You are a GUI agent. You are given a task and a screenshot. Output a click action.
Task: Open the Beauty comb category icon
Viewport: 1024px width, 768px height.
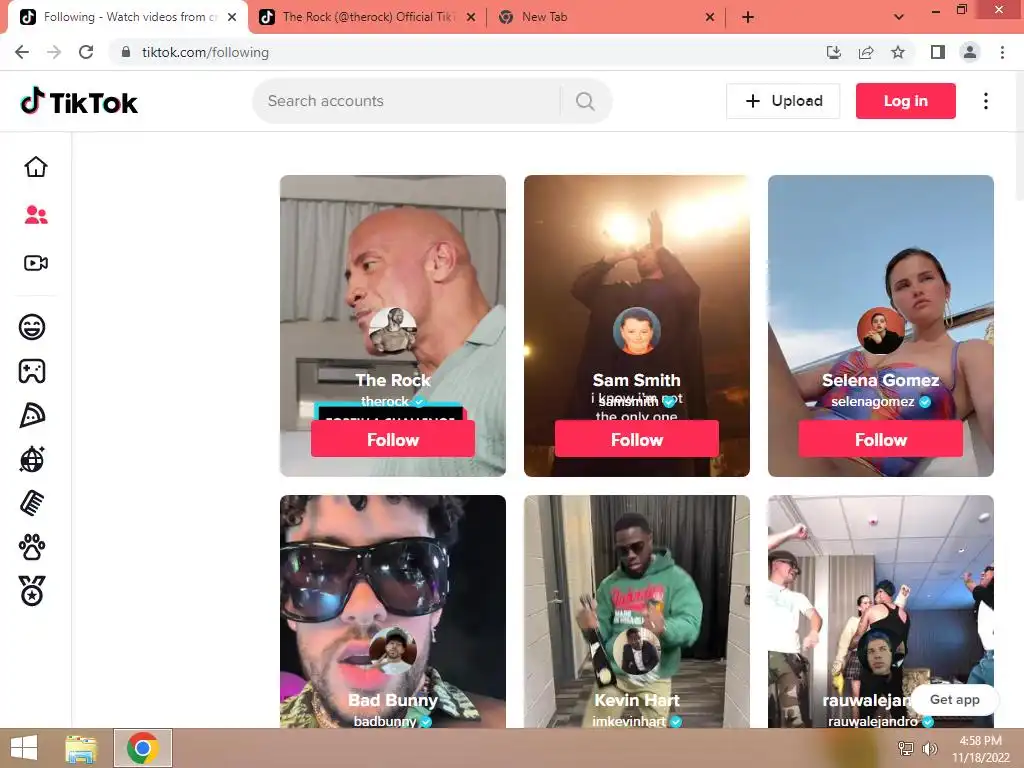click(x=32, y=504)
